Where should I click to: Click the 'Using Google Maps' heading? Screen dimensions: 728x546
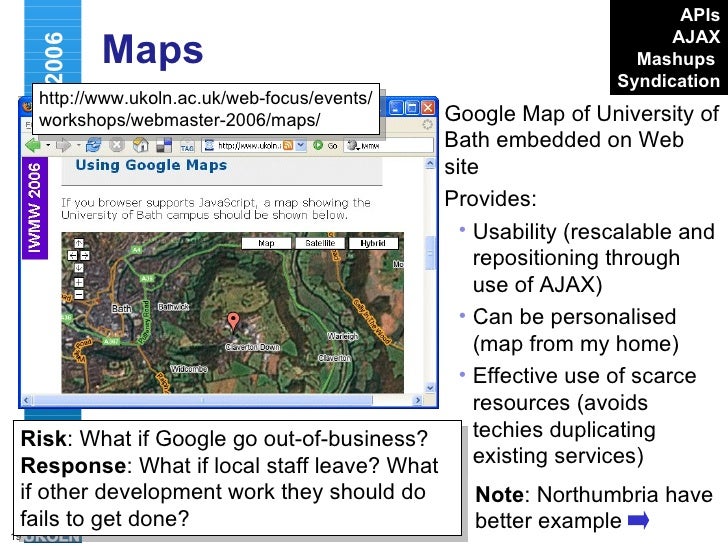(x=151, y=165)
